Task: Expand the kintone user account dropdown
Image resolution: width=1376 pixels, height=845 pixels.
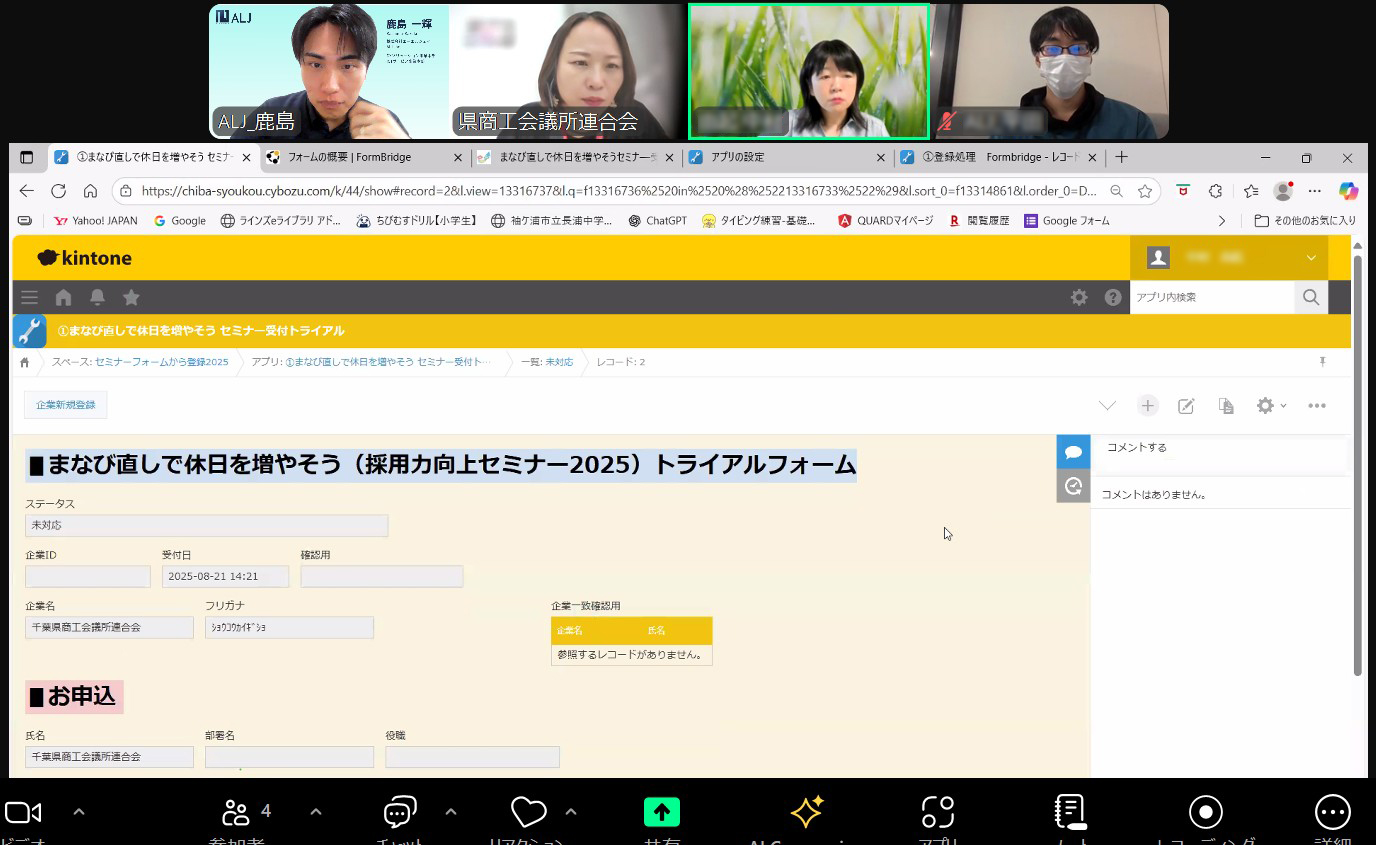Action: [x=1310, y=258]
